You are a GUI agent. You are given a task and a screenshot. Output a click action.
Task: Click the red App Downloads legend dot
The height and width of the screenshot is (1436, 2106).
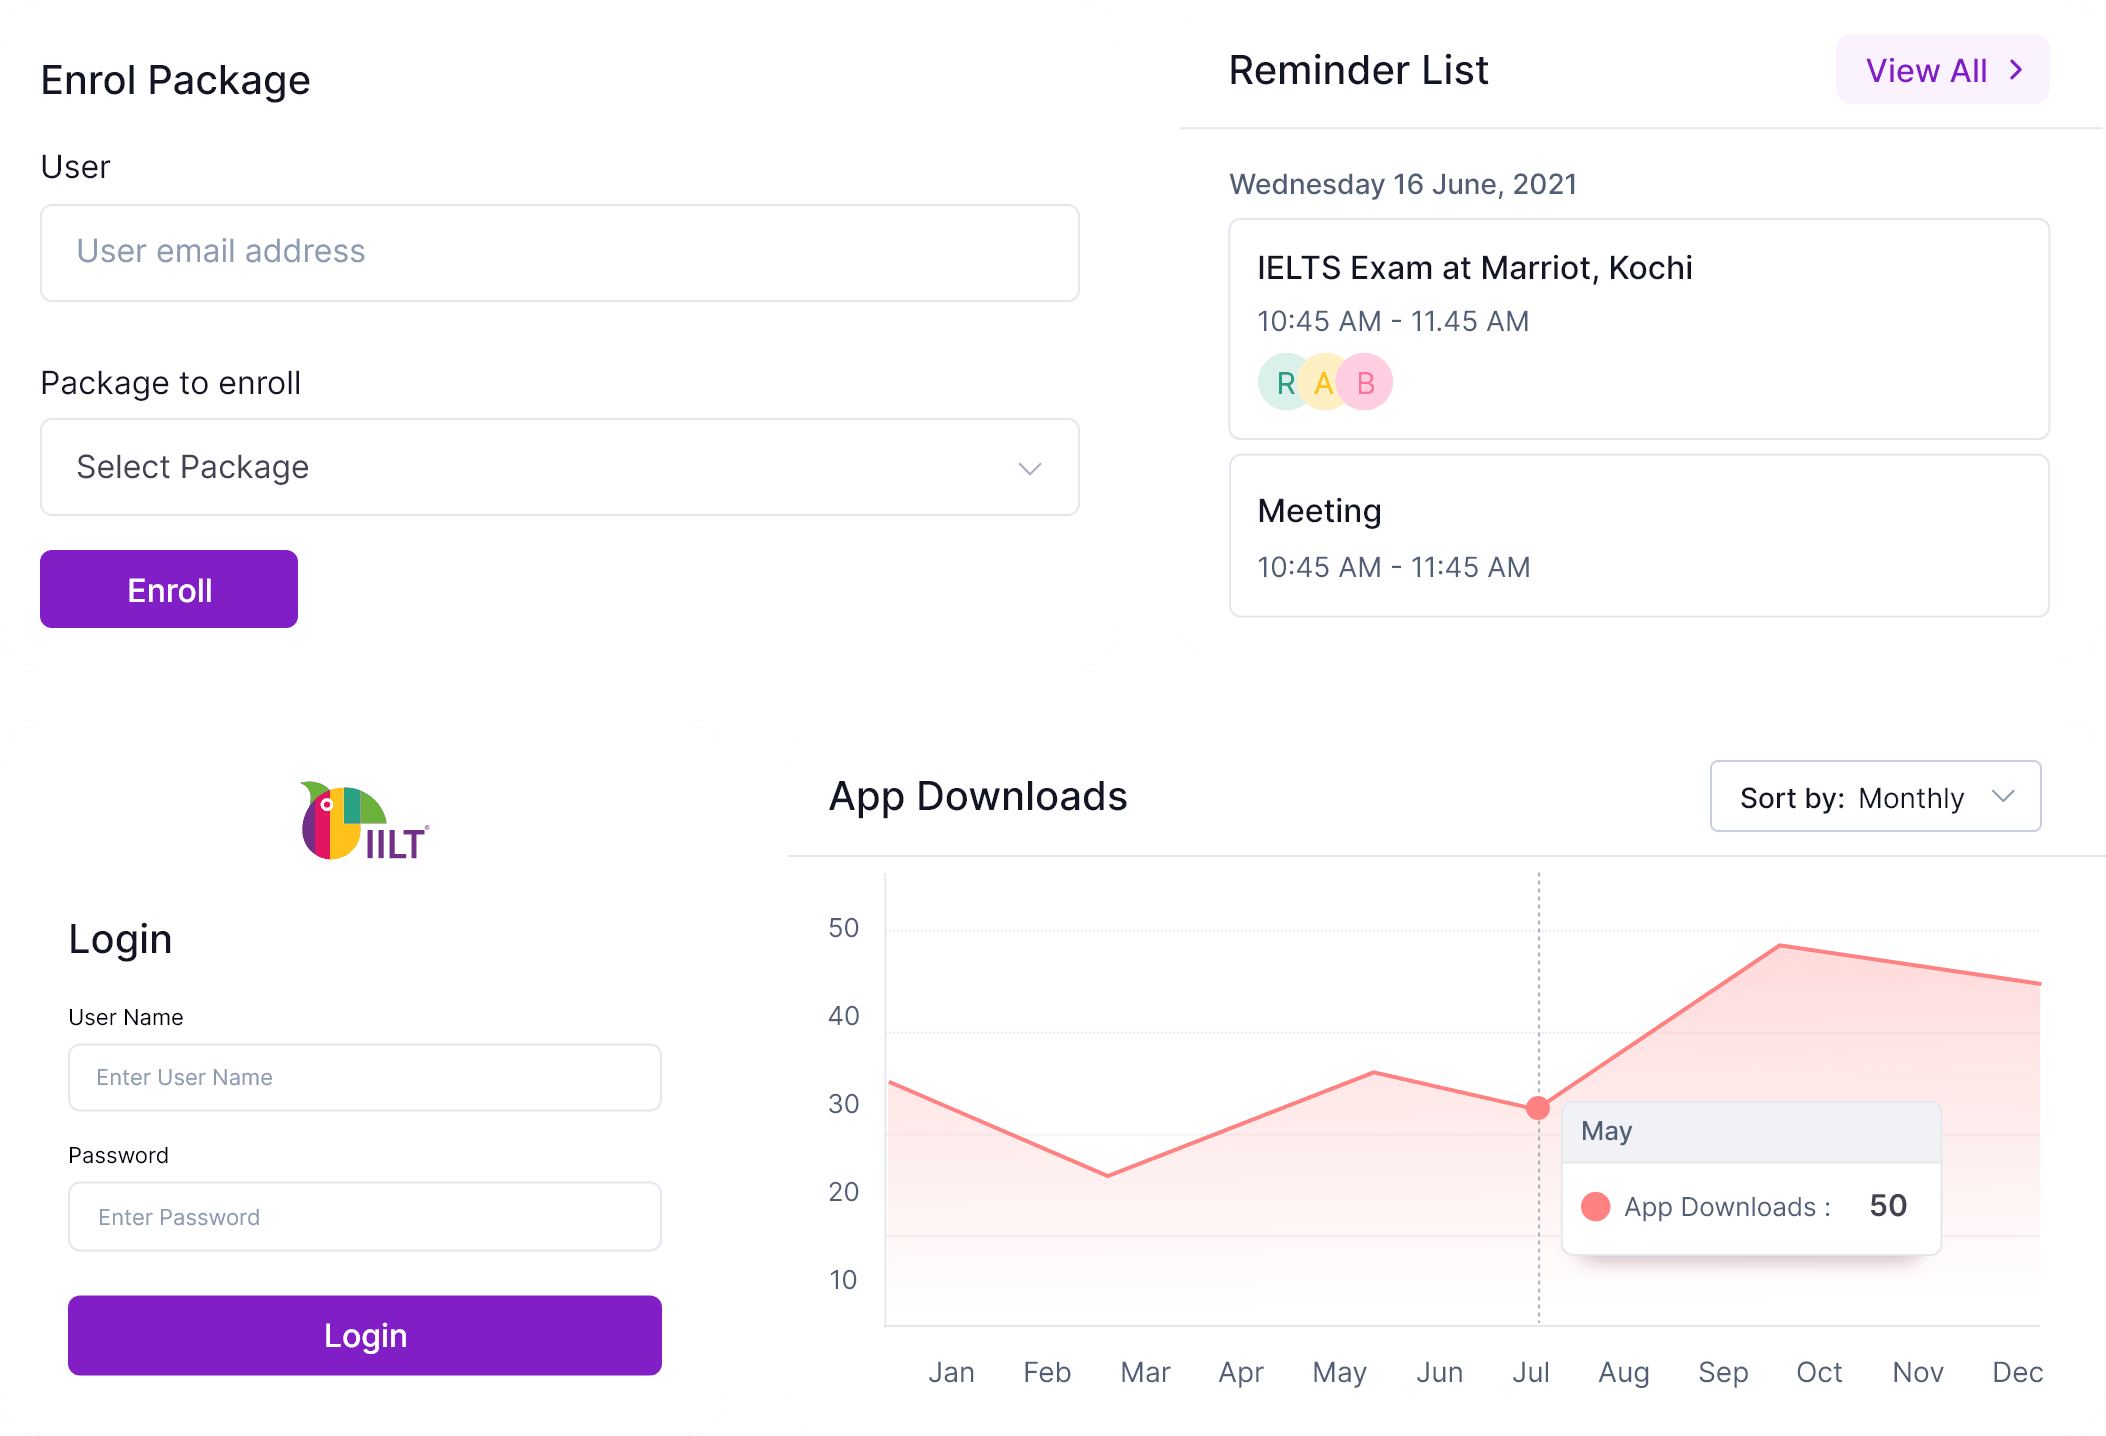click(x=1596, y=1207)
